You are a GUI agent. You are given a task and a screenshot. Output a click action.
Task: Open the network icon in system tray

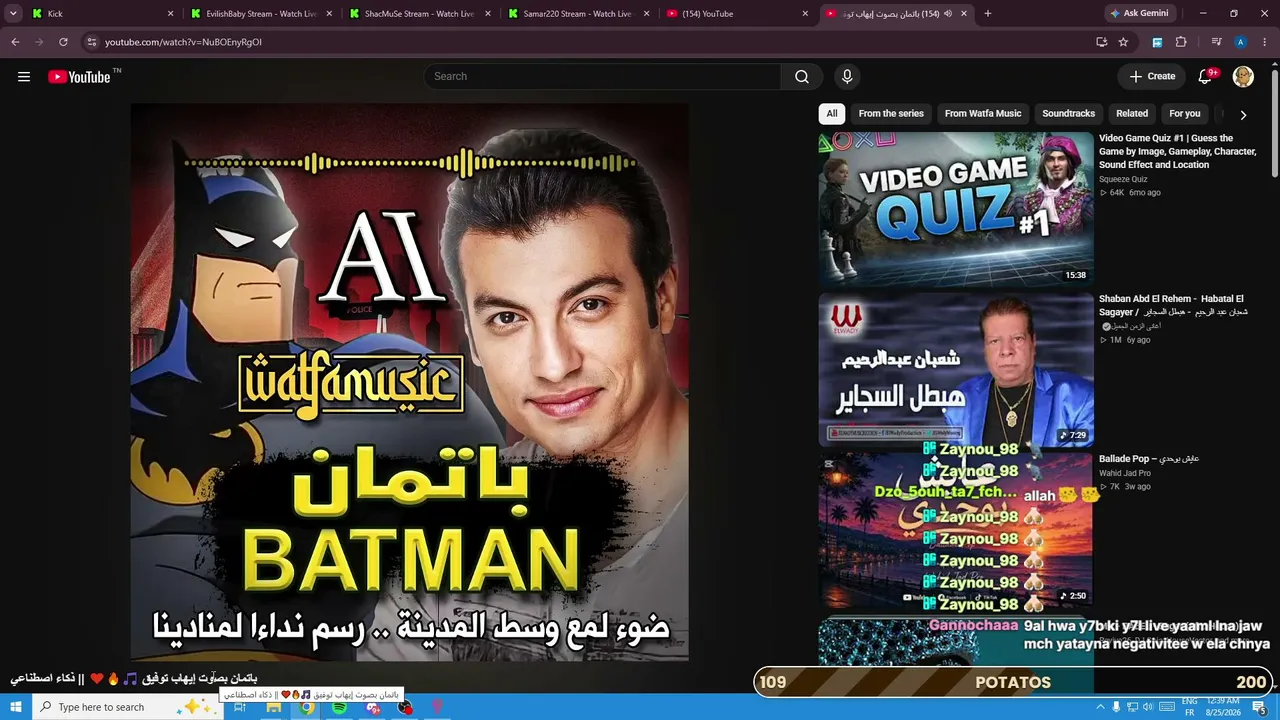point(1133,707)
